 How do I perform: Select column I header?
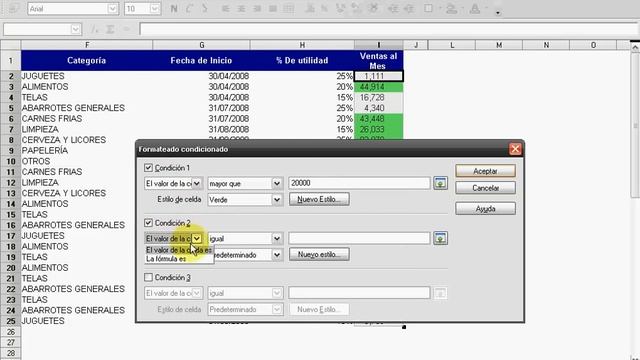coord(379,45)
